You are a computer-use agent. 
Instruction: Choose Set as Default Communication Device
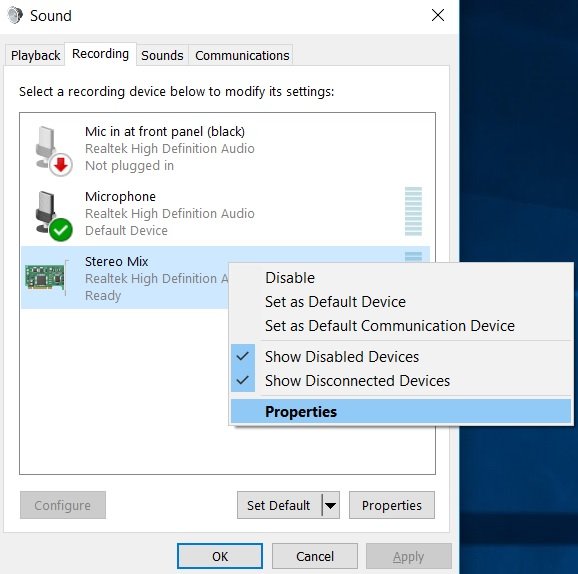tap(401, 326)
